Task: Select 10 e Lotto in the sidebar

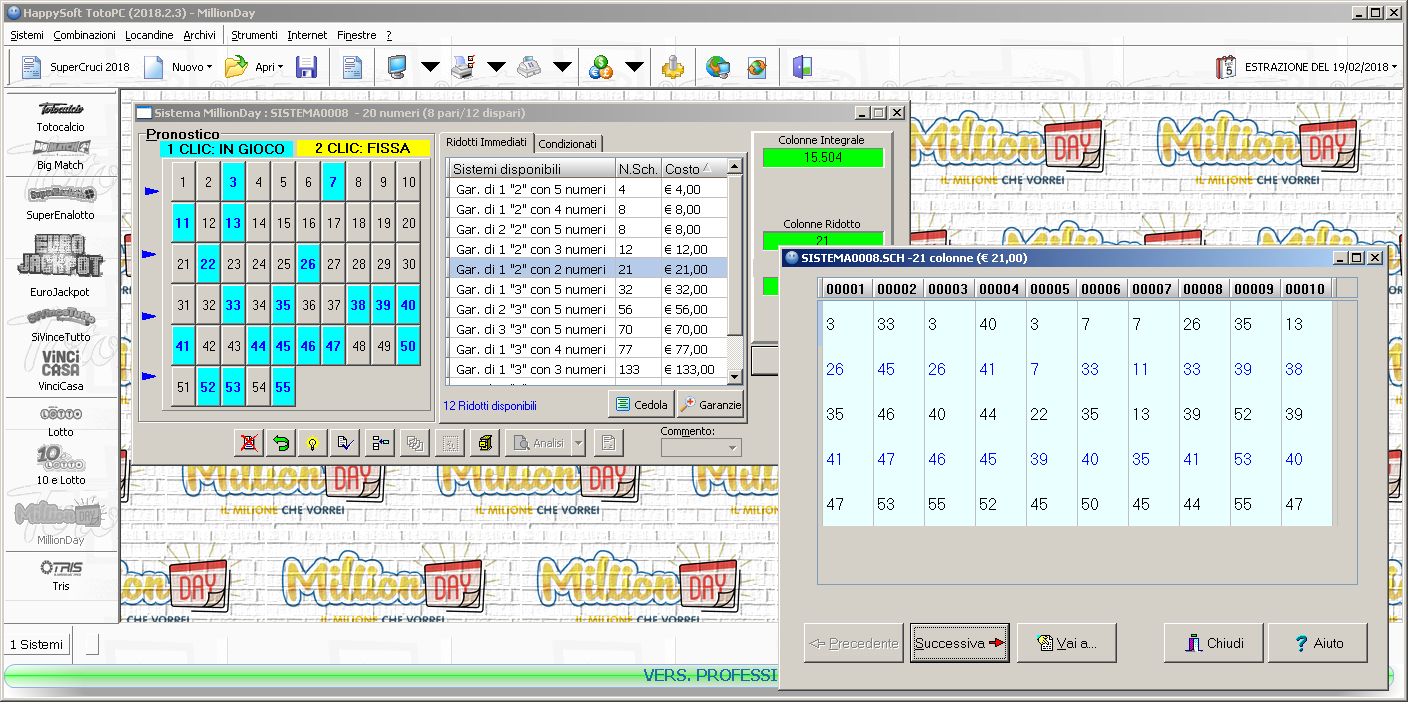Action: pyautogui.click(x=60, y=466)
